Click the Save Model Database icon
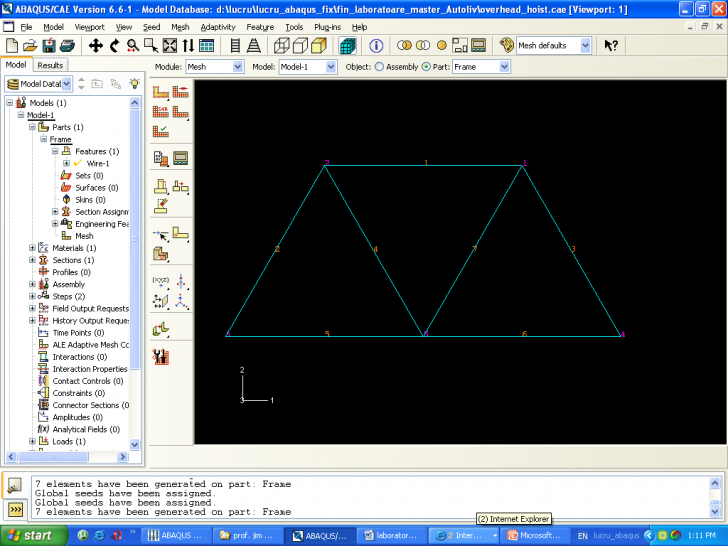This screenshot has height=546, width=728. click(x=48, y=46)
